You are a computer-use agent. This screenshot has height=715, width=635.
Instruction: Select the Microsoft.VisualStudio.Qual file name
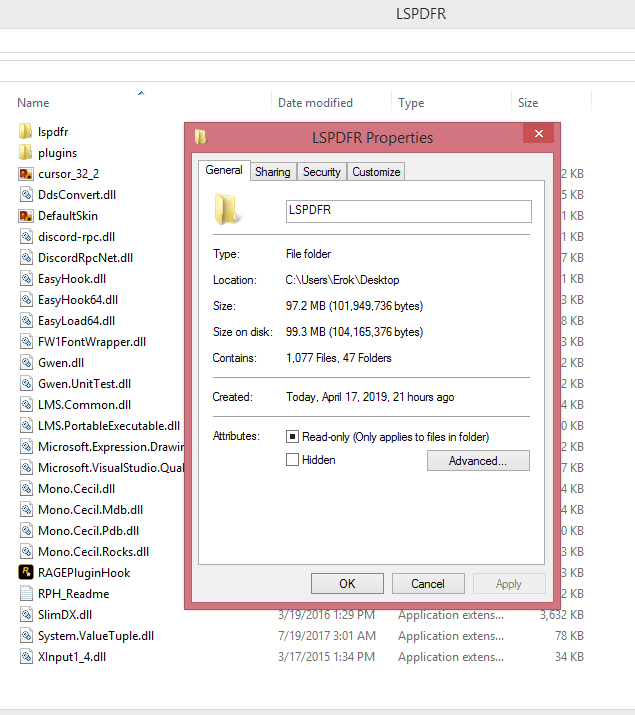pos(111,467)
